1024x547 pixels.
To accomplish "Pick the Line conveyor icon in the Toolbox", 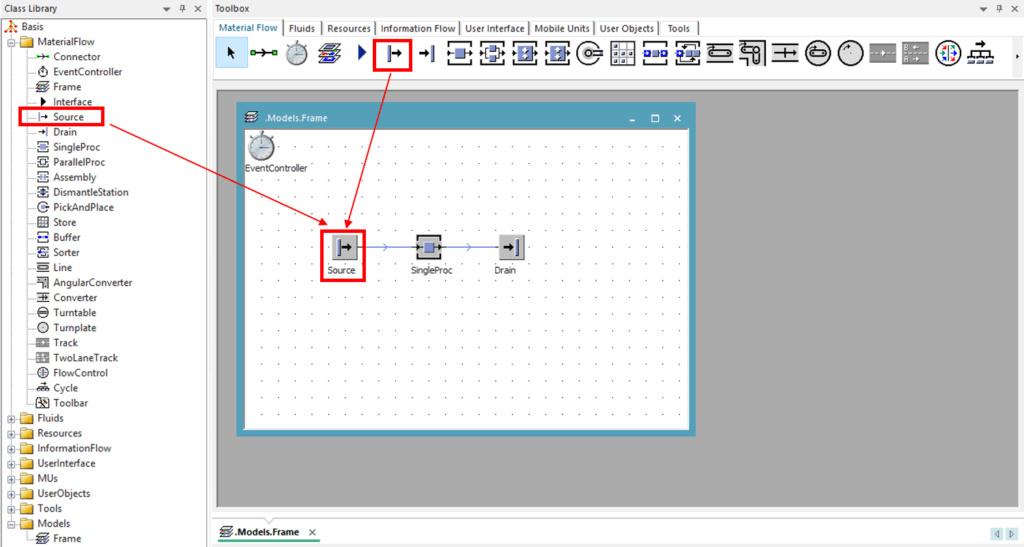I will 720,54.
